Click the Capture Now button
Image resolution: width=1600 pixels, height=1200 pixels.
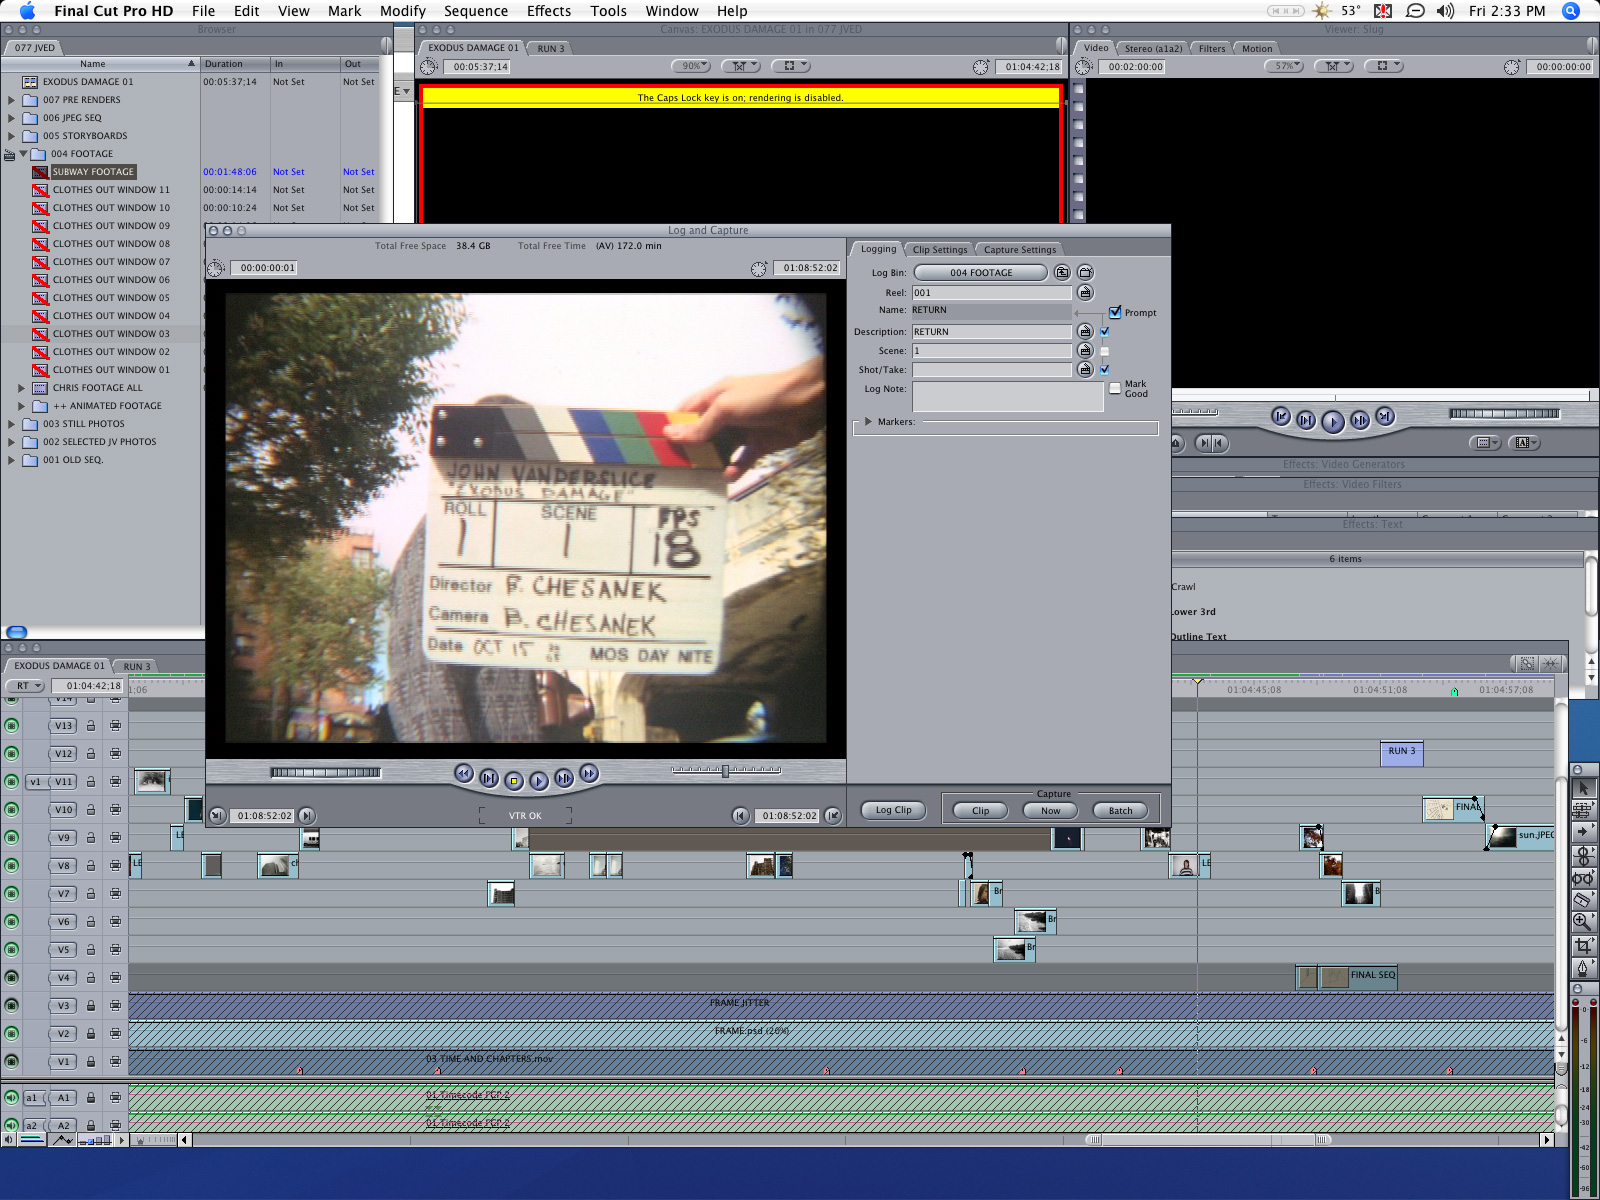(1051, 811)
